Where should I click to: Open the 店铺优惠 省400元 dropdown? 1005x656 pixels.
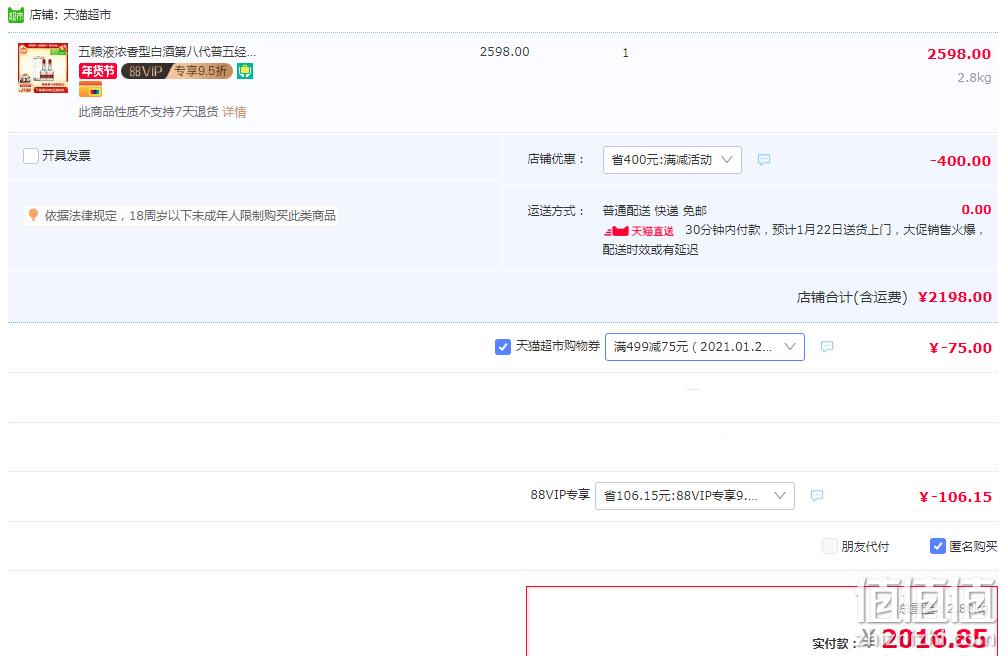(672, 160)
